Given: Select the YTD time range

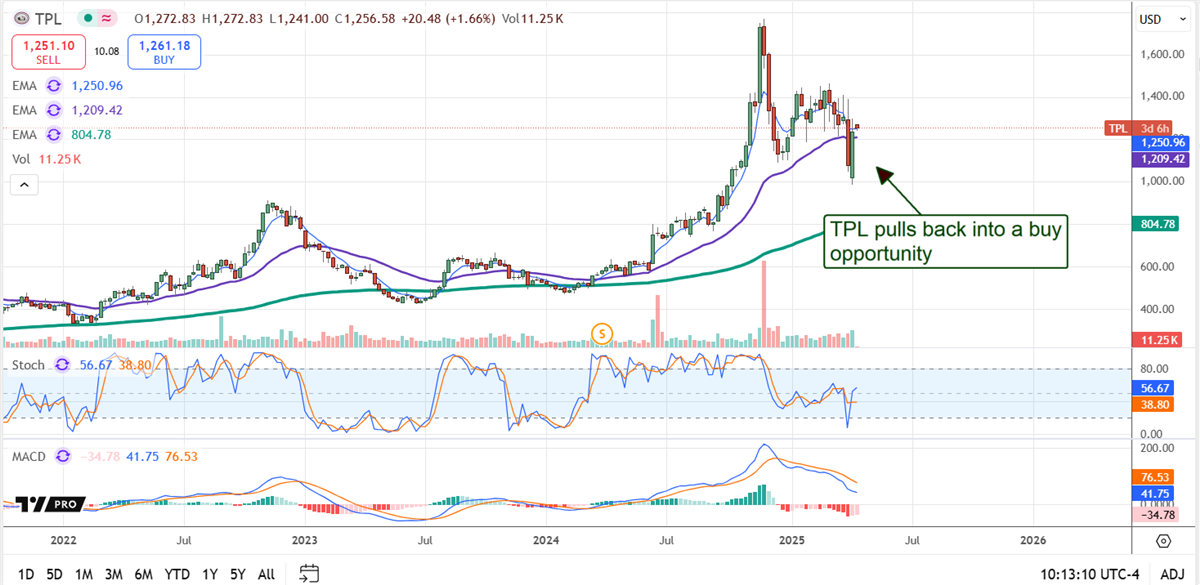Looking at the screenshot, I should pyautogui.click(x=177, y=574).
